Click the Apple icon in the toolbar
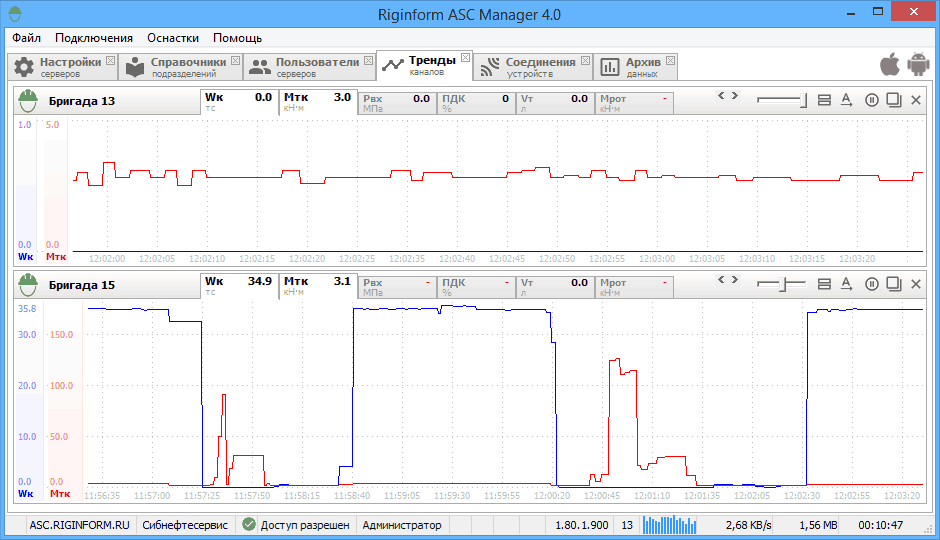940x540 pixels. click(x=889, y=65)
